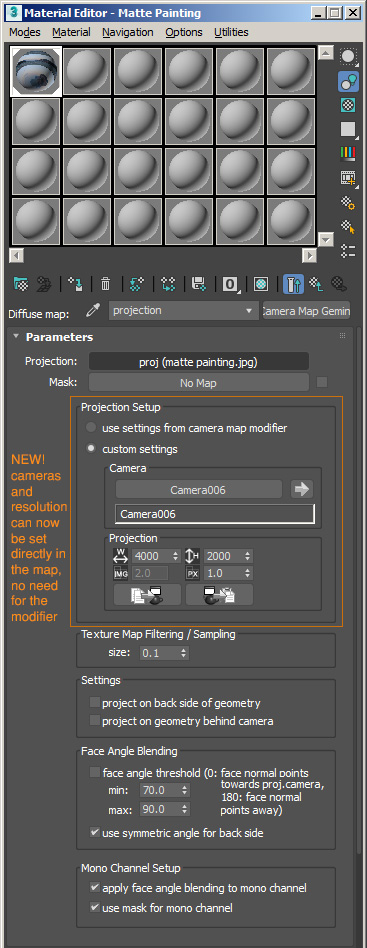Open the Options menu
The width and height of the screenshot is (367, 948).
[184, 32]
